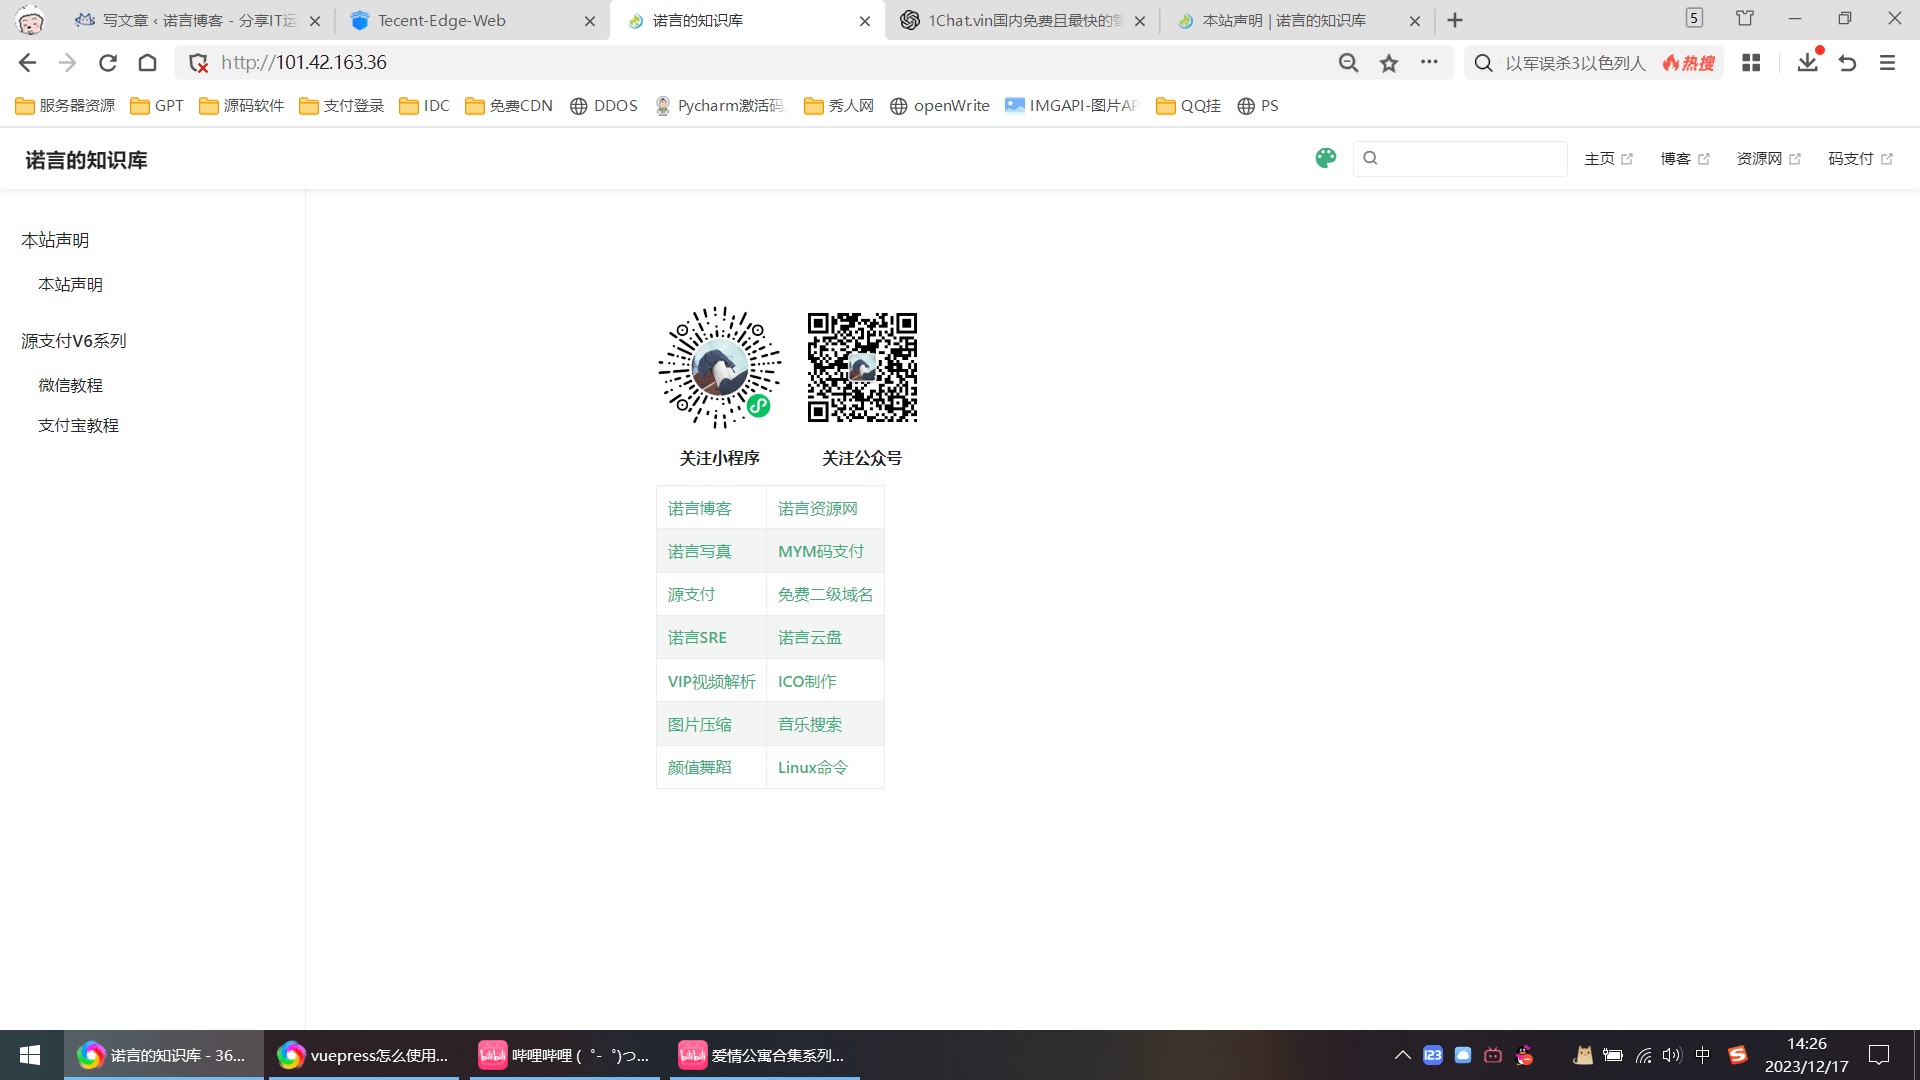Image resolution: width=1920 pixels, height=1080 pixels.
Task: Open address bar three-dots more options
Action: 1429,62
